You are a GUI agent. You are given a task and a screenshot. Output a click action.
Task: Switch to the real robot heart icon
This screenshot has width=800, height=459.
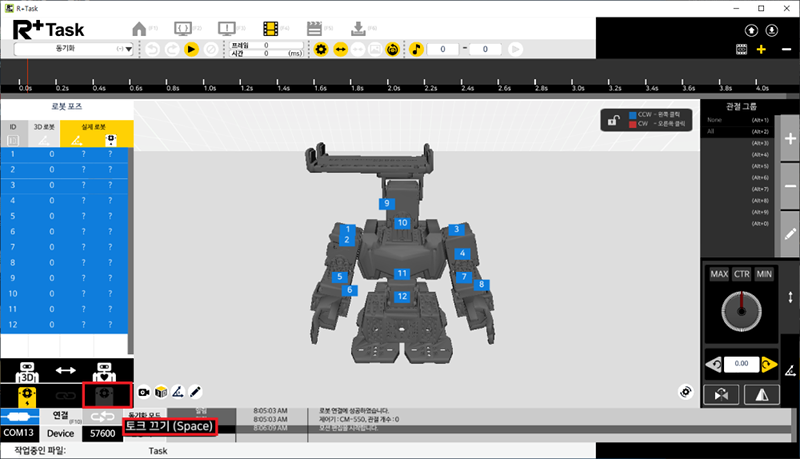pyautogui.click(x=106, y=372)
